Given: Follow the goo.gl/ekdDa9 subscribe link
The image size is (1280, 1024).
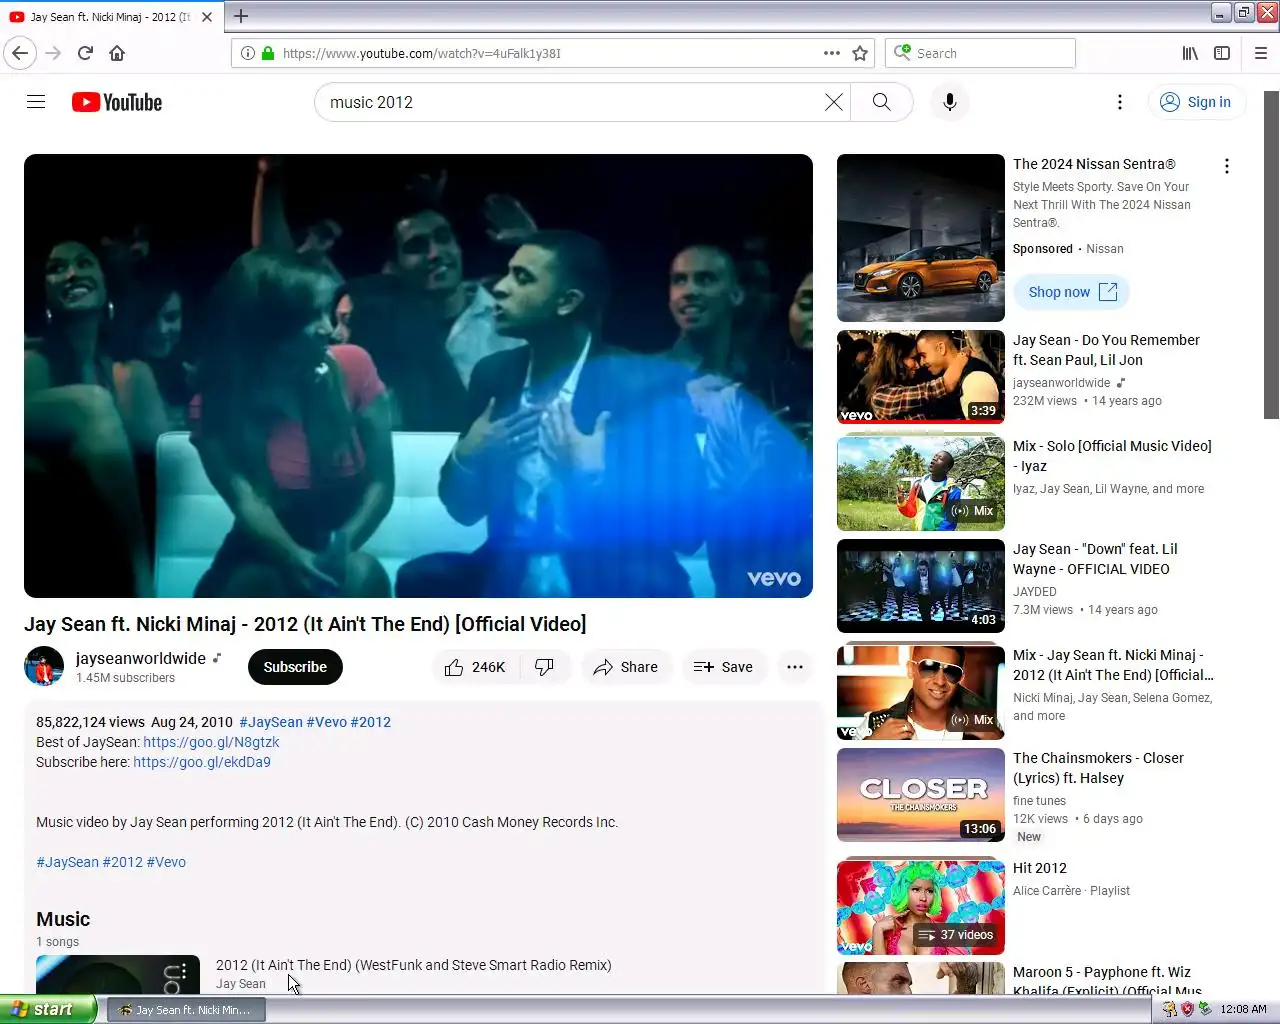Looking at the screenshot, I should (x=202, y=762).
